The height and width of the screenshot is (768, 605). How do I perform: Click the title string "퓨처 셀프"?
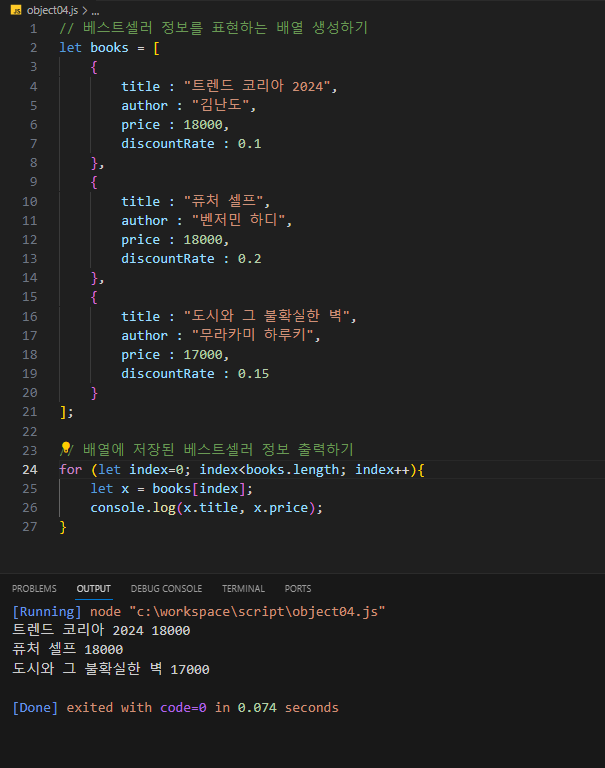(x=223, y=201)
